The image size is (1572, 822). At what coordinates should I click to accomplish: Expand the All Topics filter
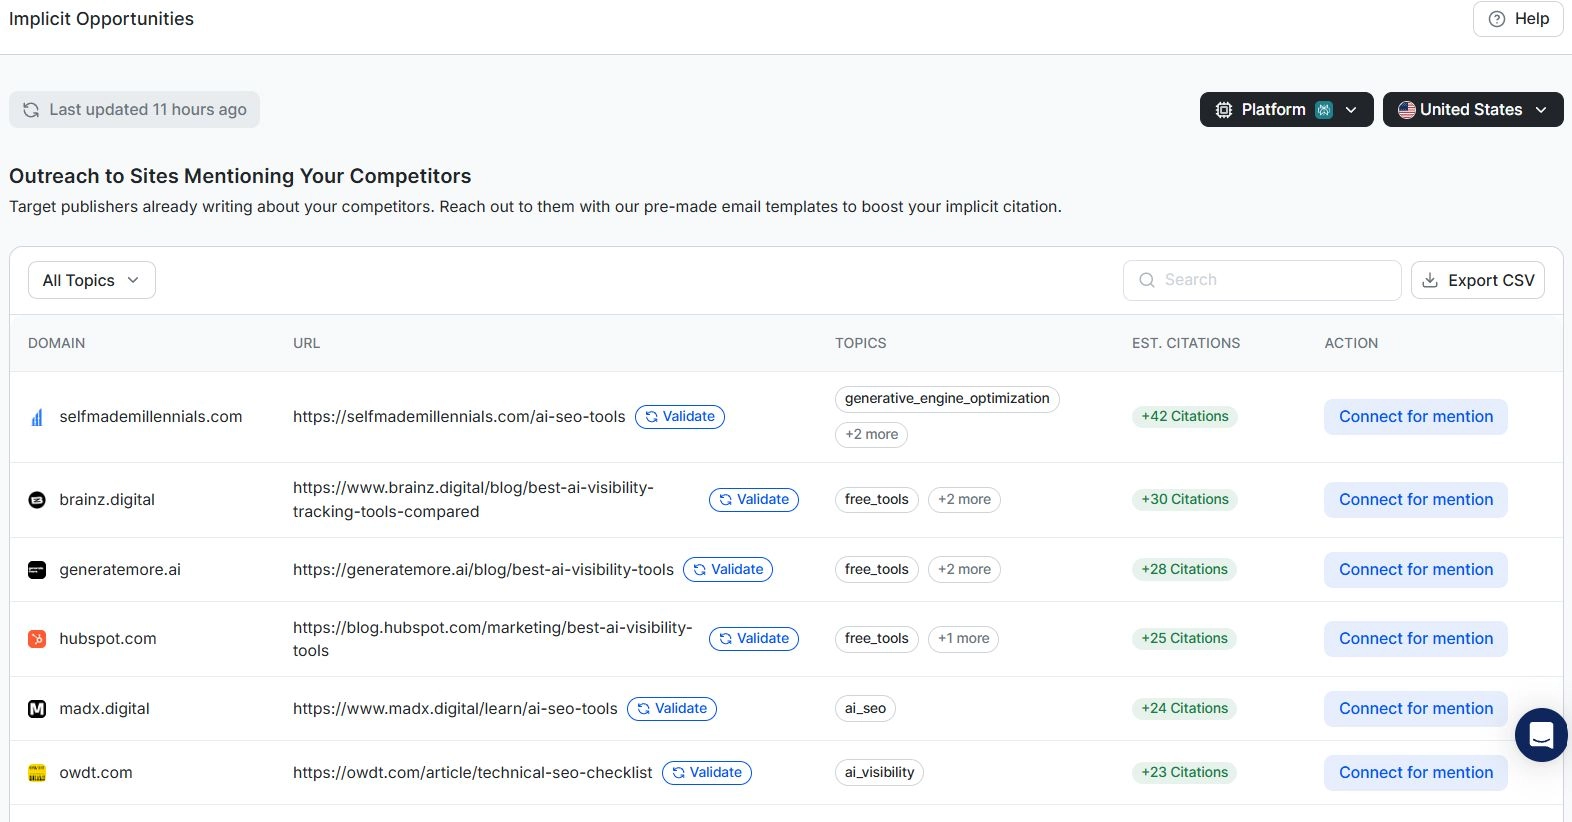pyautogui.click(x=91, y=281)
